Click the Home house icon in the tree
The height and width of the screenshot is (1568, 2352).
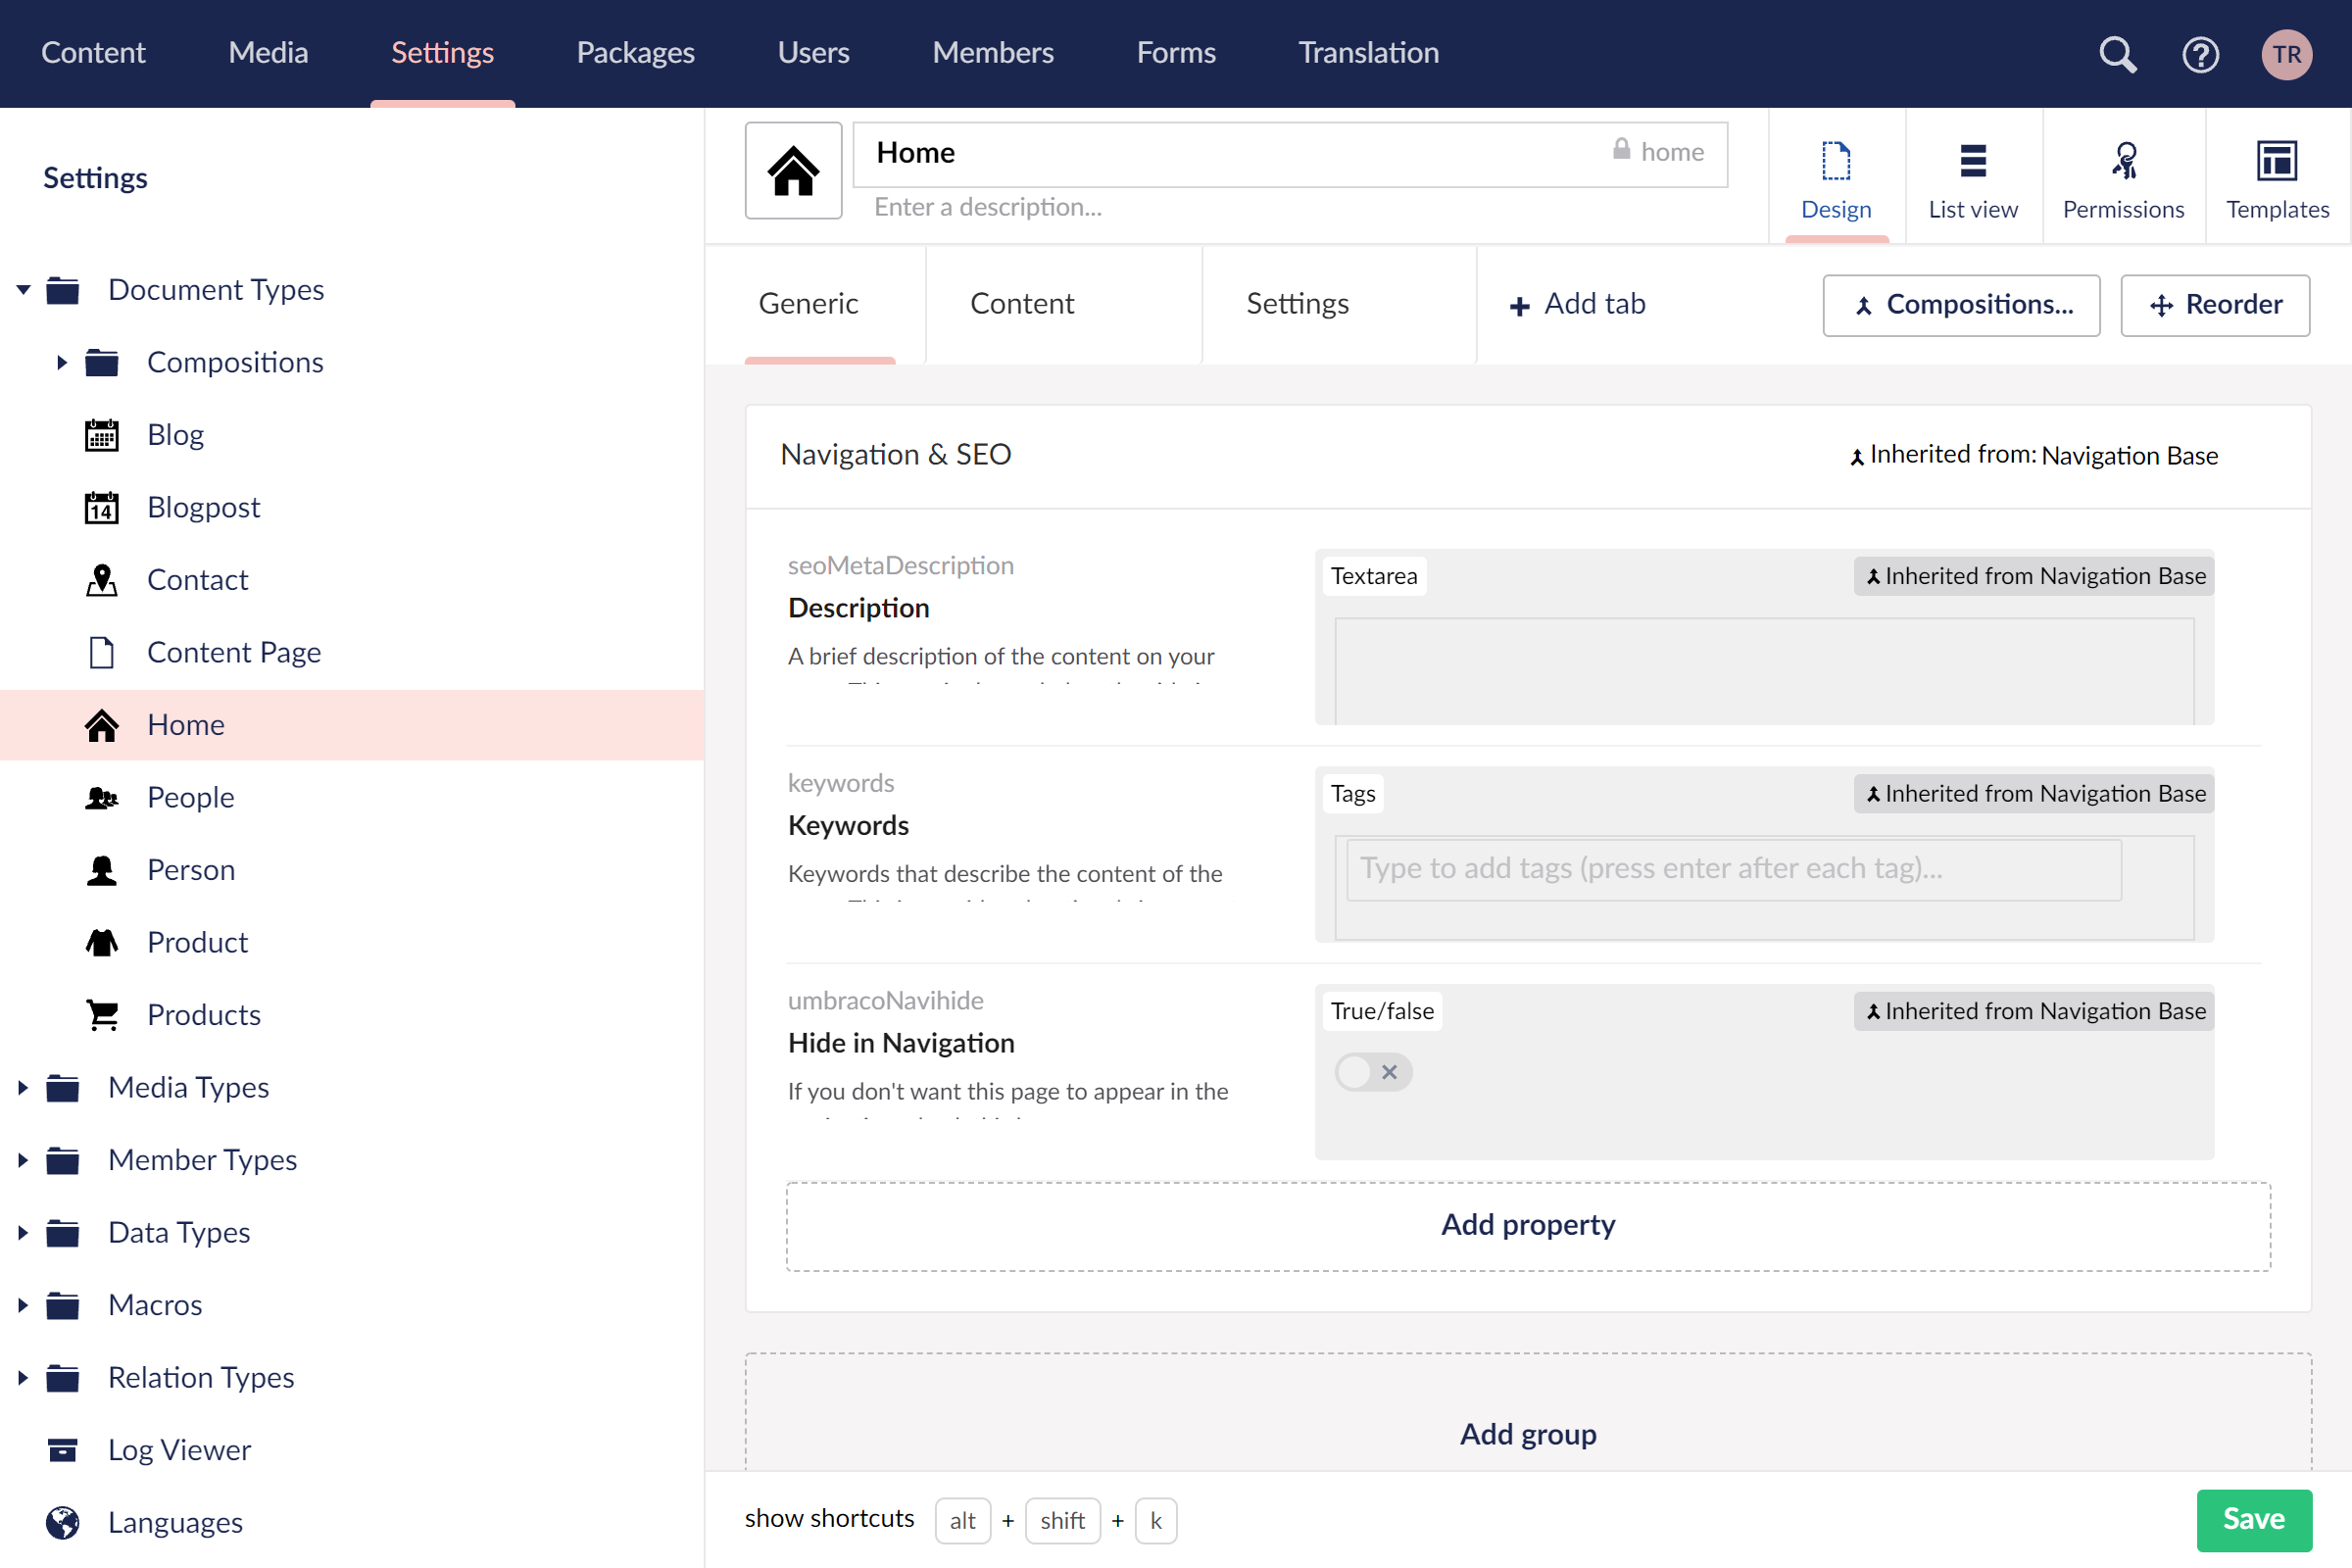(x=101, y=725)
